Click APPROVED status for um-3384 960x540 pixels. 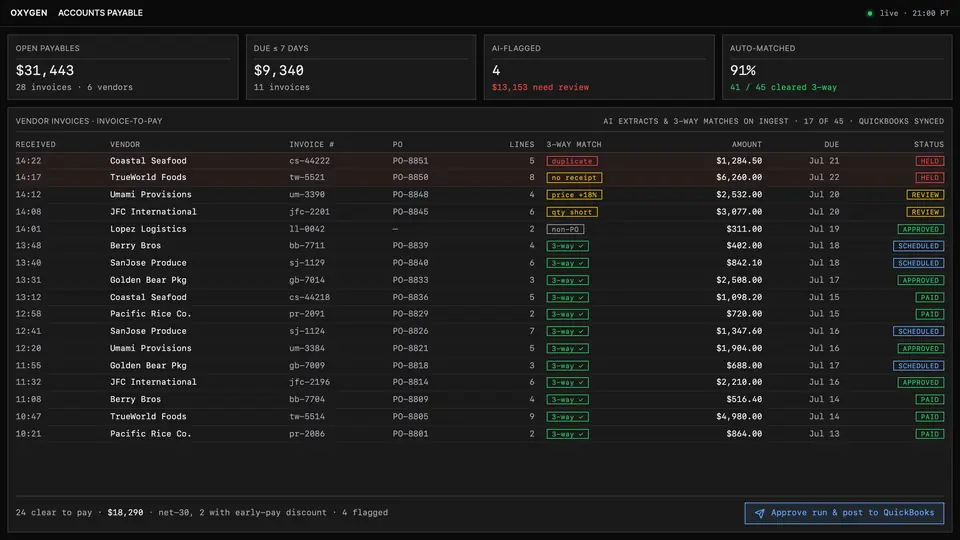[921, 348]
